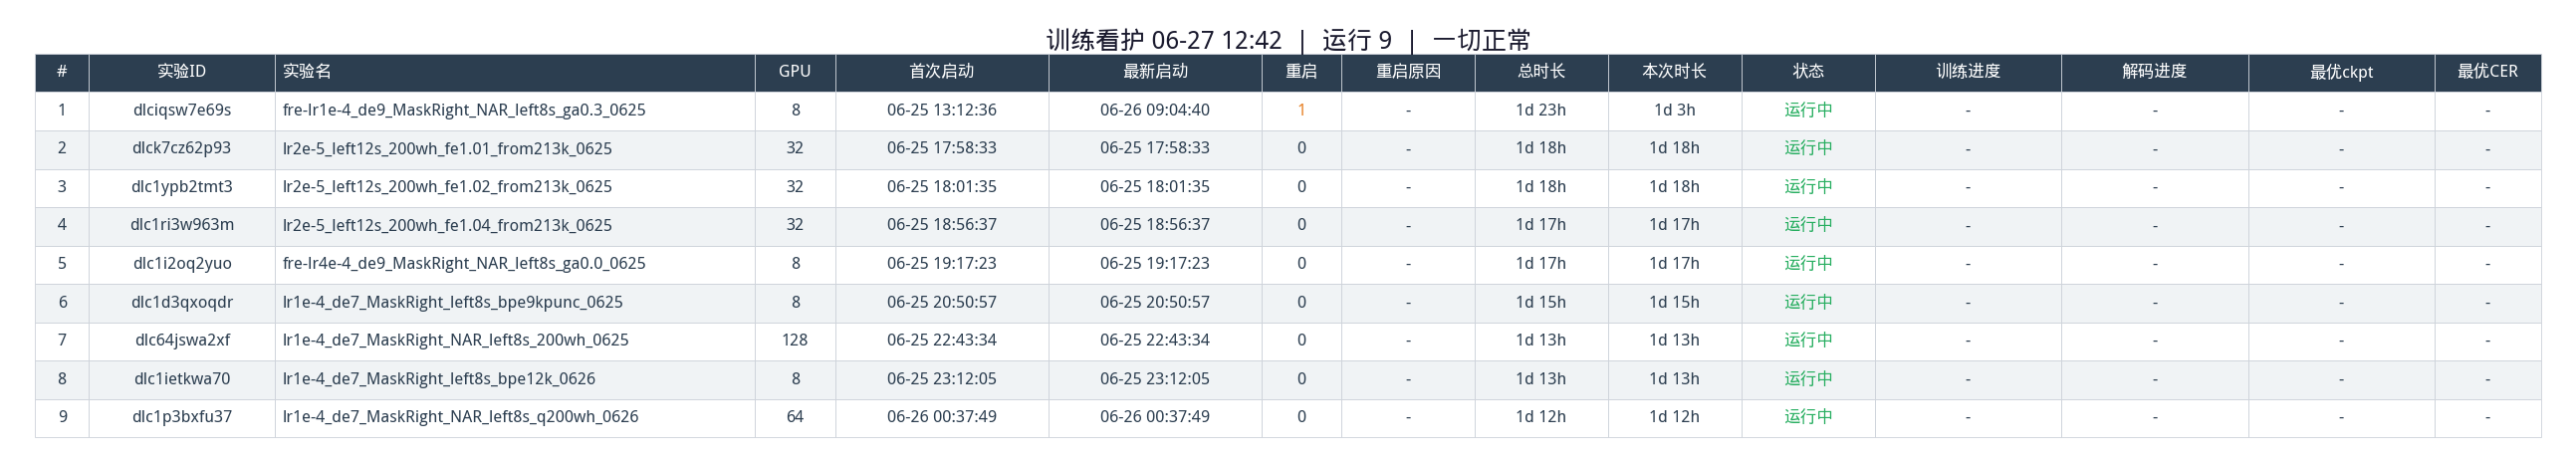Click the 训练进度 column header
The width and height of the screenshot is (2576, 461).
[1968, 72]
